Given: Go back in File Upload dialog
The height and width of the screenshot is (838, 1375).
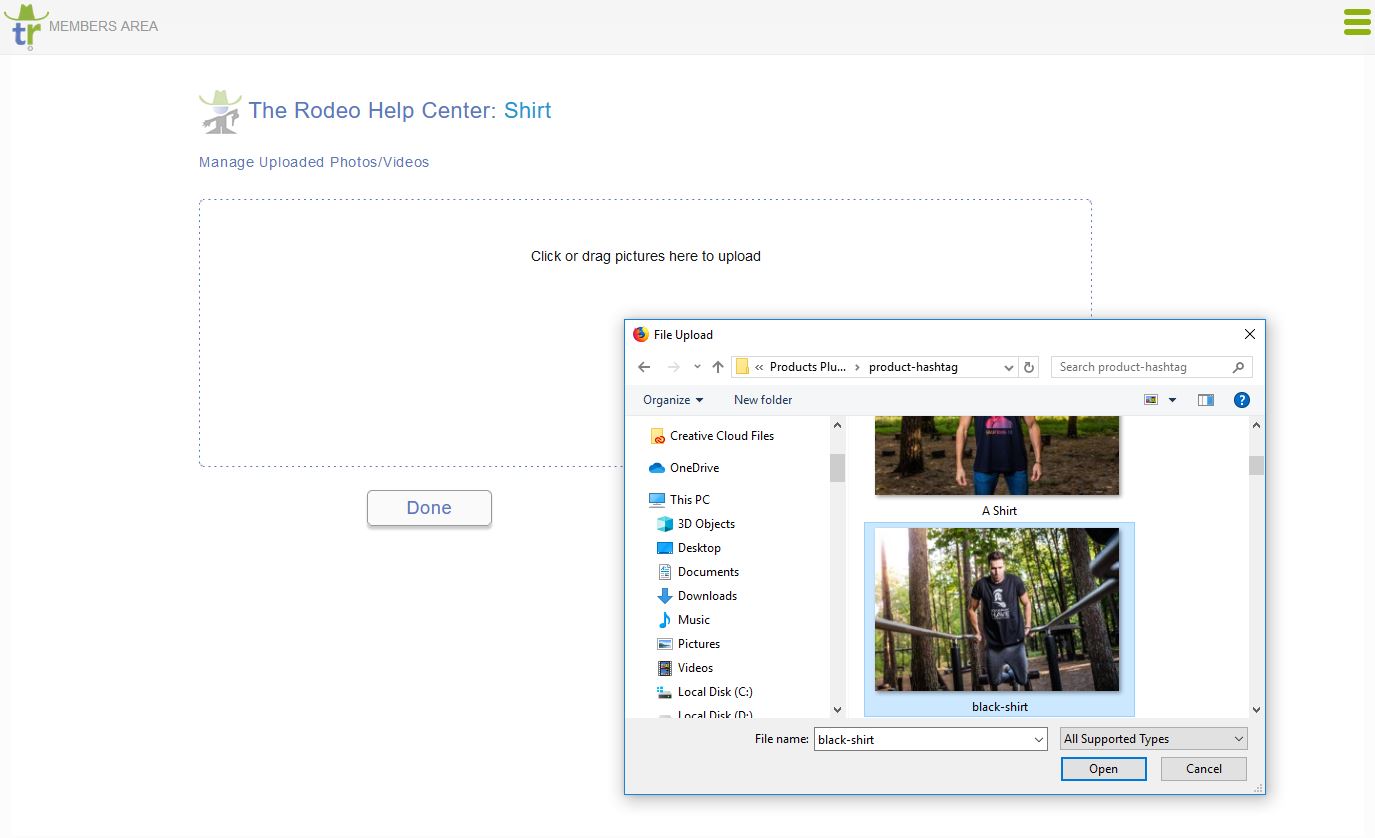Looking at the screenshot, I should 644,367.
